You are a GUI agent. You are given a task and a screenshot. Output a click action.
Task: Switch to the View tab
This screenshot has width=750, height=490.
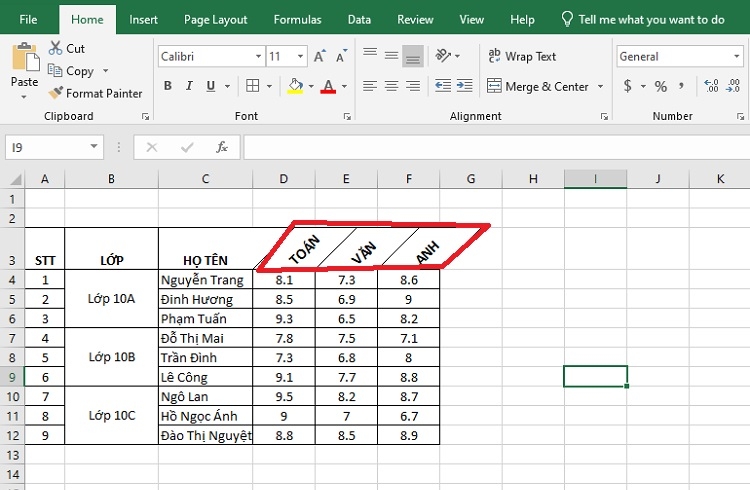tap(472, 20)
